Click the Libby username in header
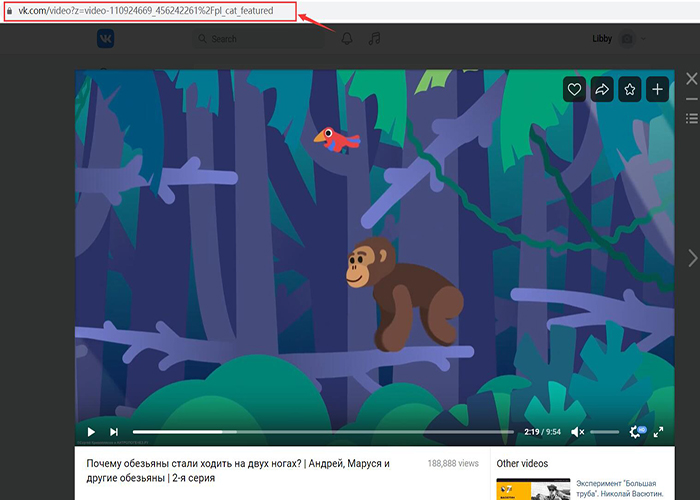Image resolution: width=700 pixels, height=500 pixels. click(x=602, y=39)
